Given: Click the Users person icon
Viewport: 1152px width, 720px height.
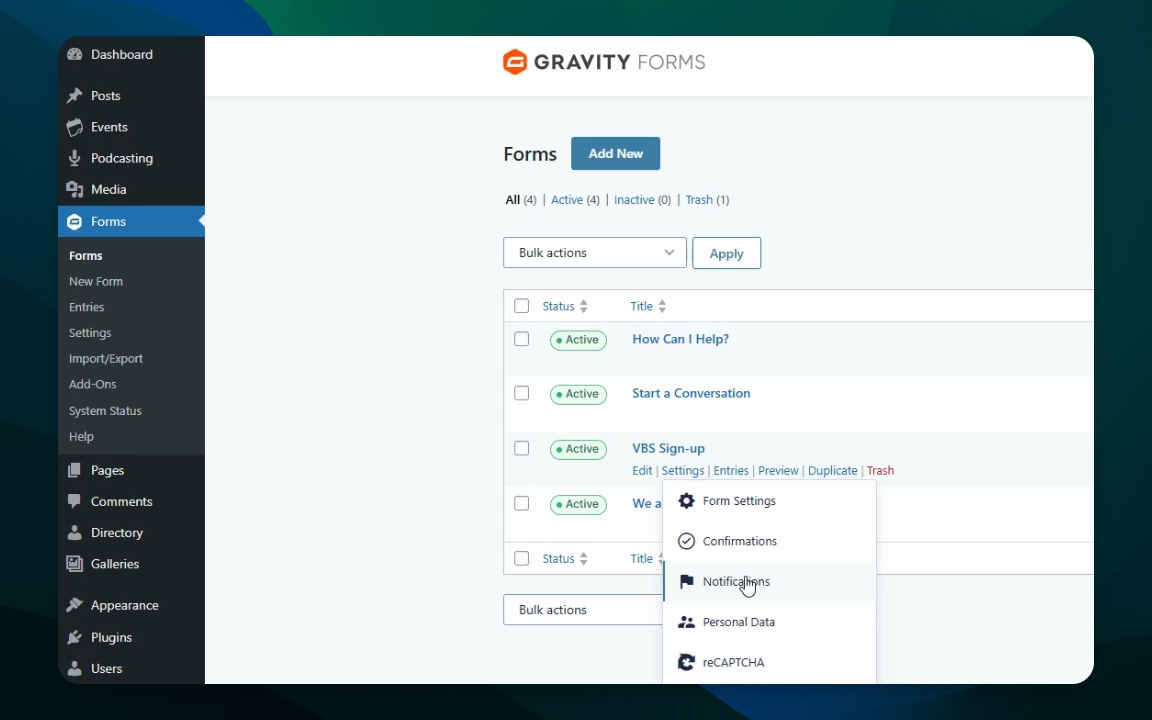Looking at the screenshot, I should (74, 669).
